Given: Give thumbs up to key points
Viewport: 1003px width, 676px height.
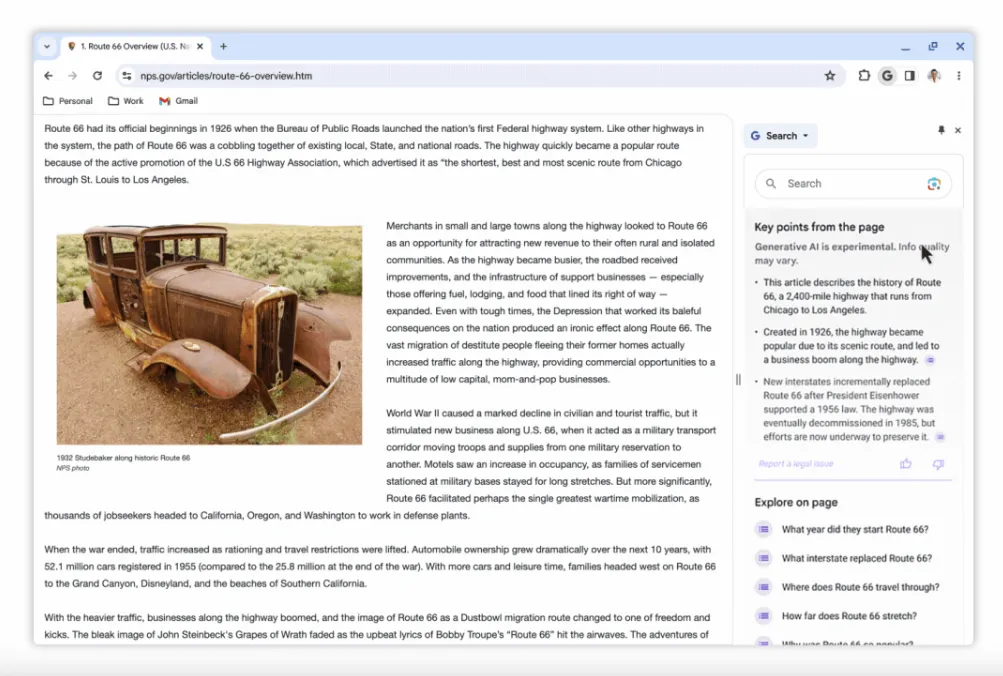Looking at the screenshot, I should click(x=905, y=464).
